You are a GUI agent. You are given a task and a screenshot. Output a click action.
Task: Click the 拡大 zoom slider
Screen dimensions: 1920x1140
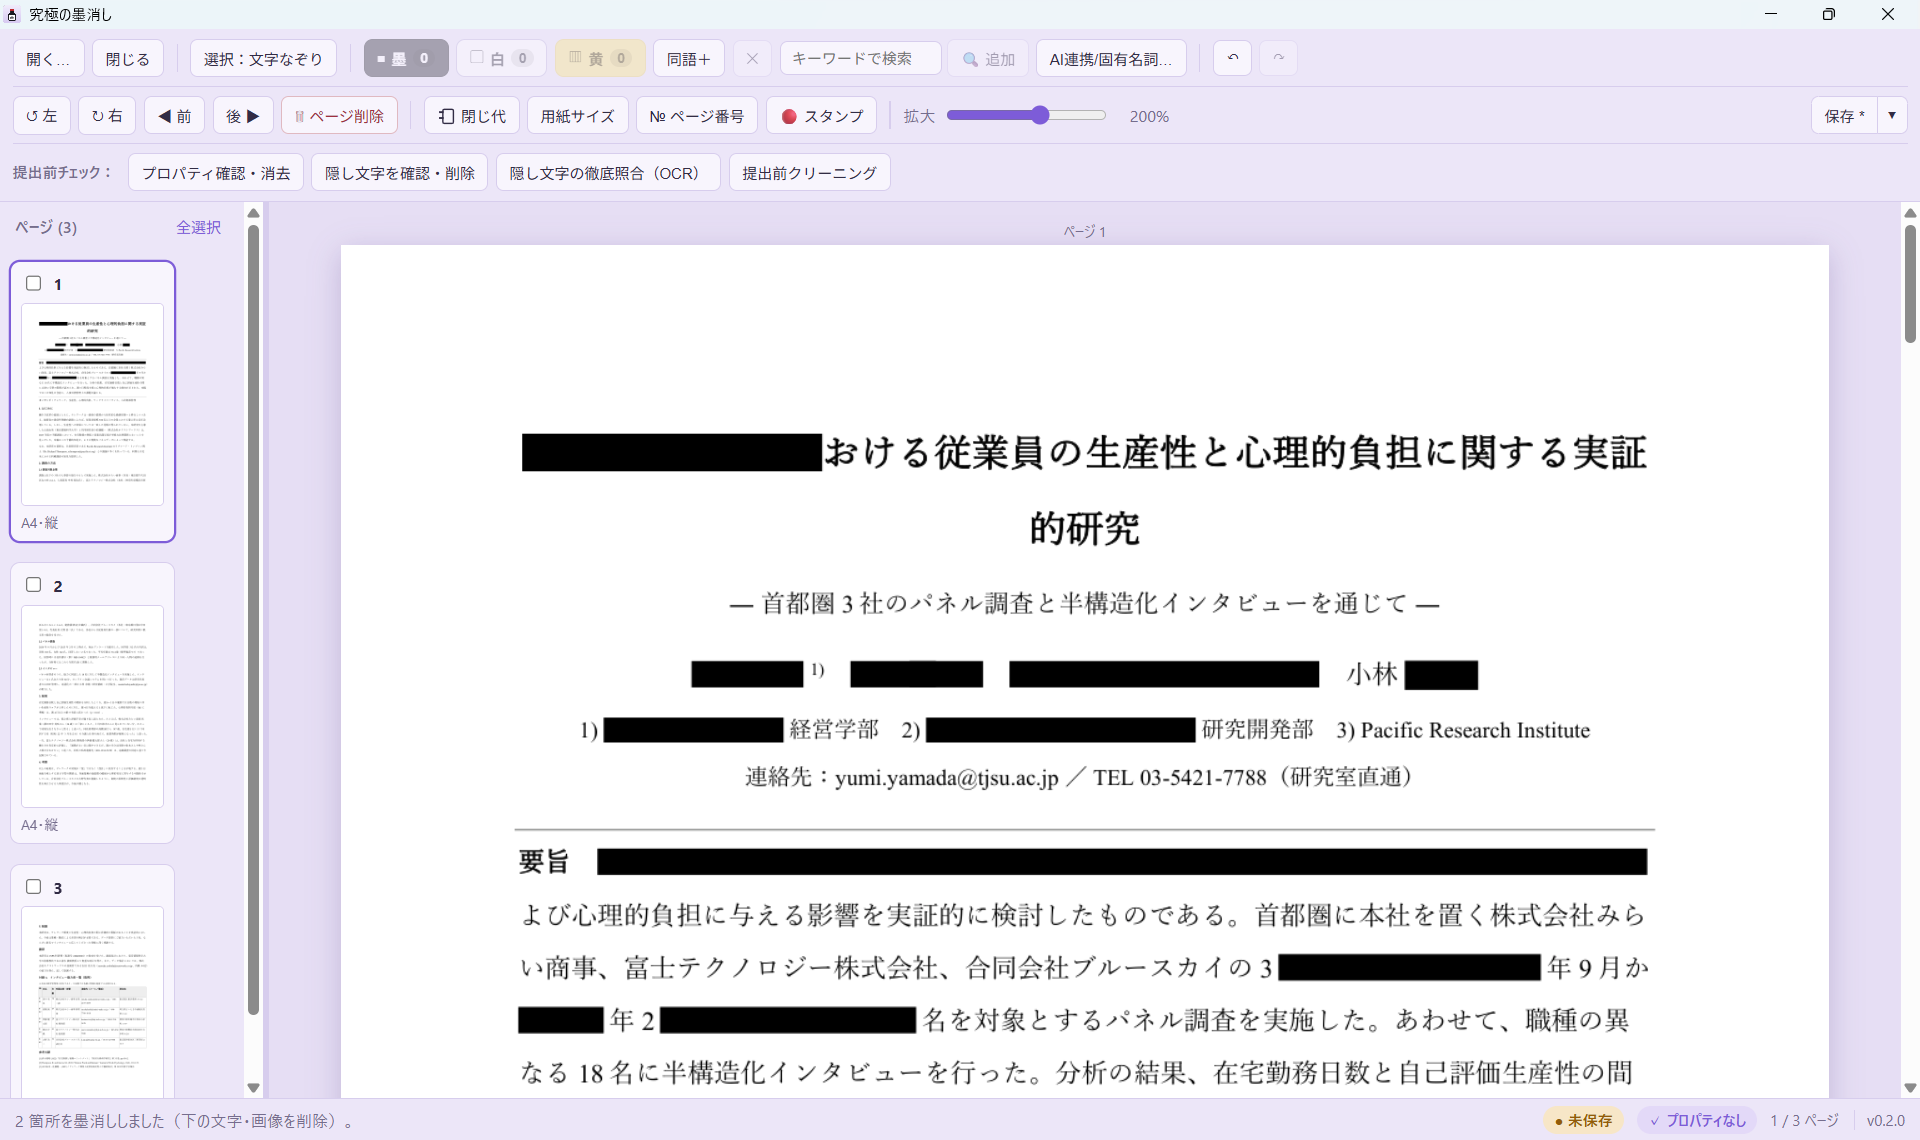tap(1026, 116)
